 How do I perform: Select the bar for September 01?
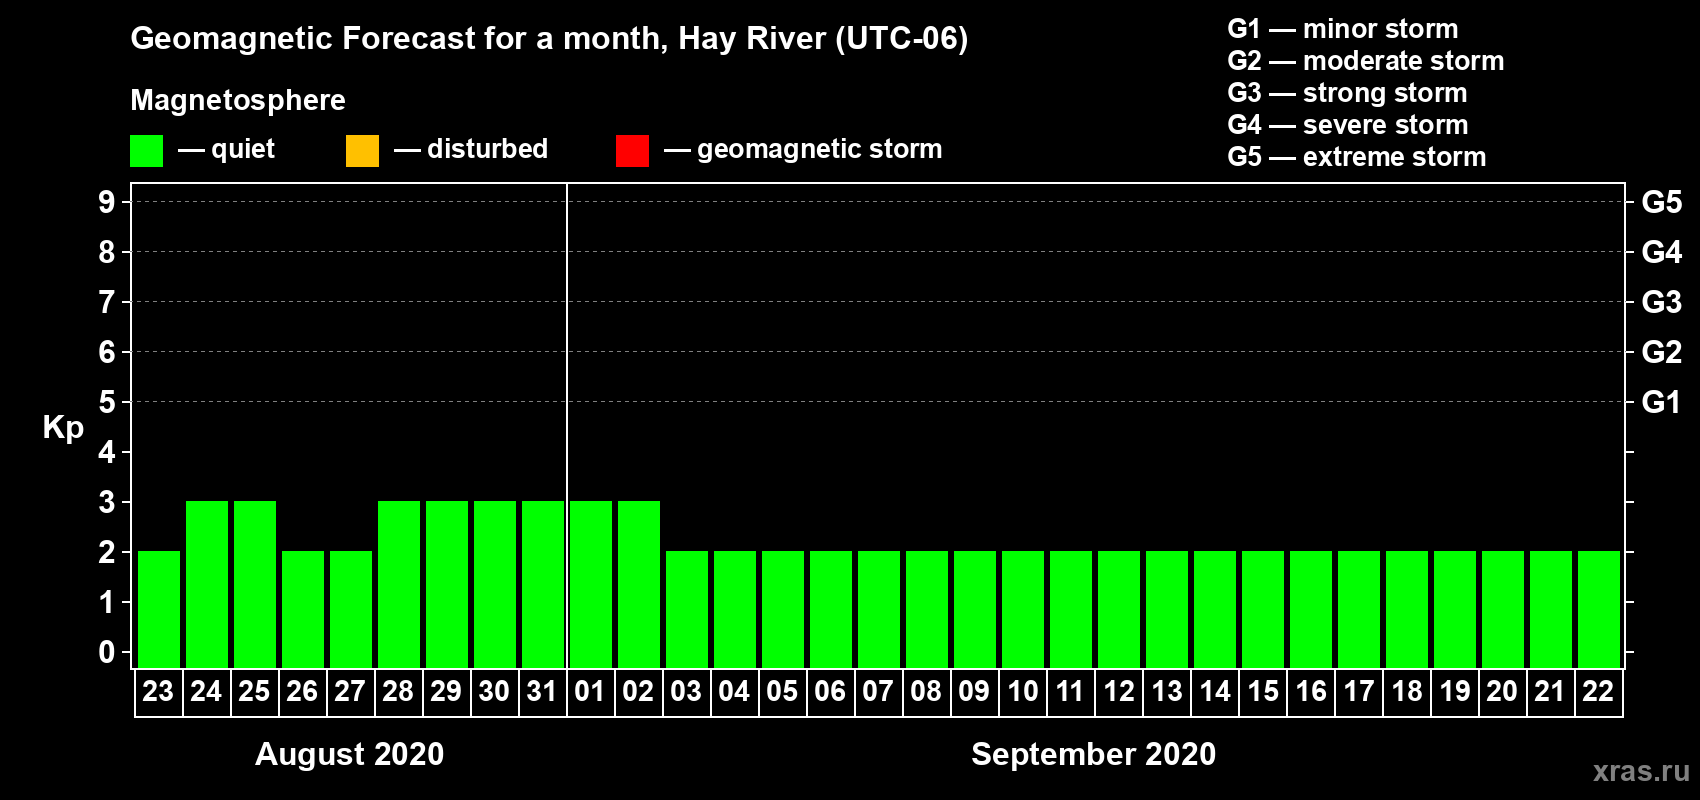click(591, 584)
